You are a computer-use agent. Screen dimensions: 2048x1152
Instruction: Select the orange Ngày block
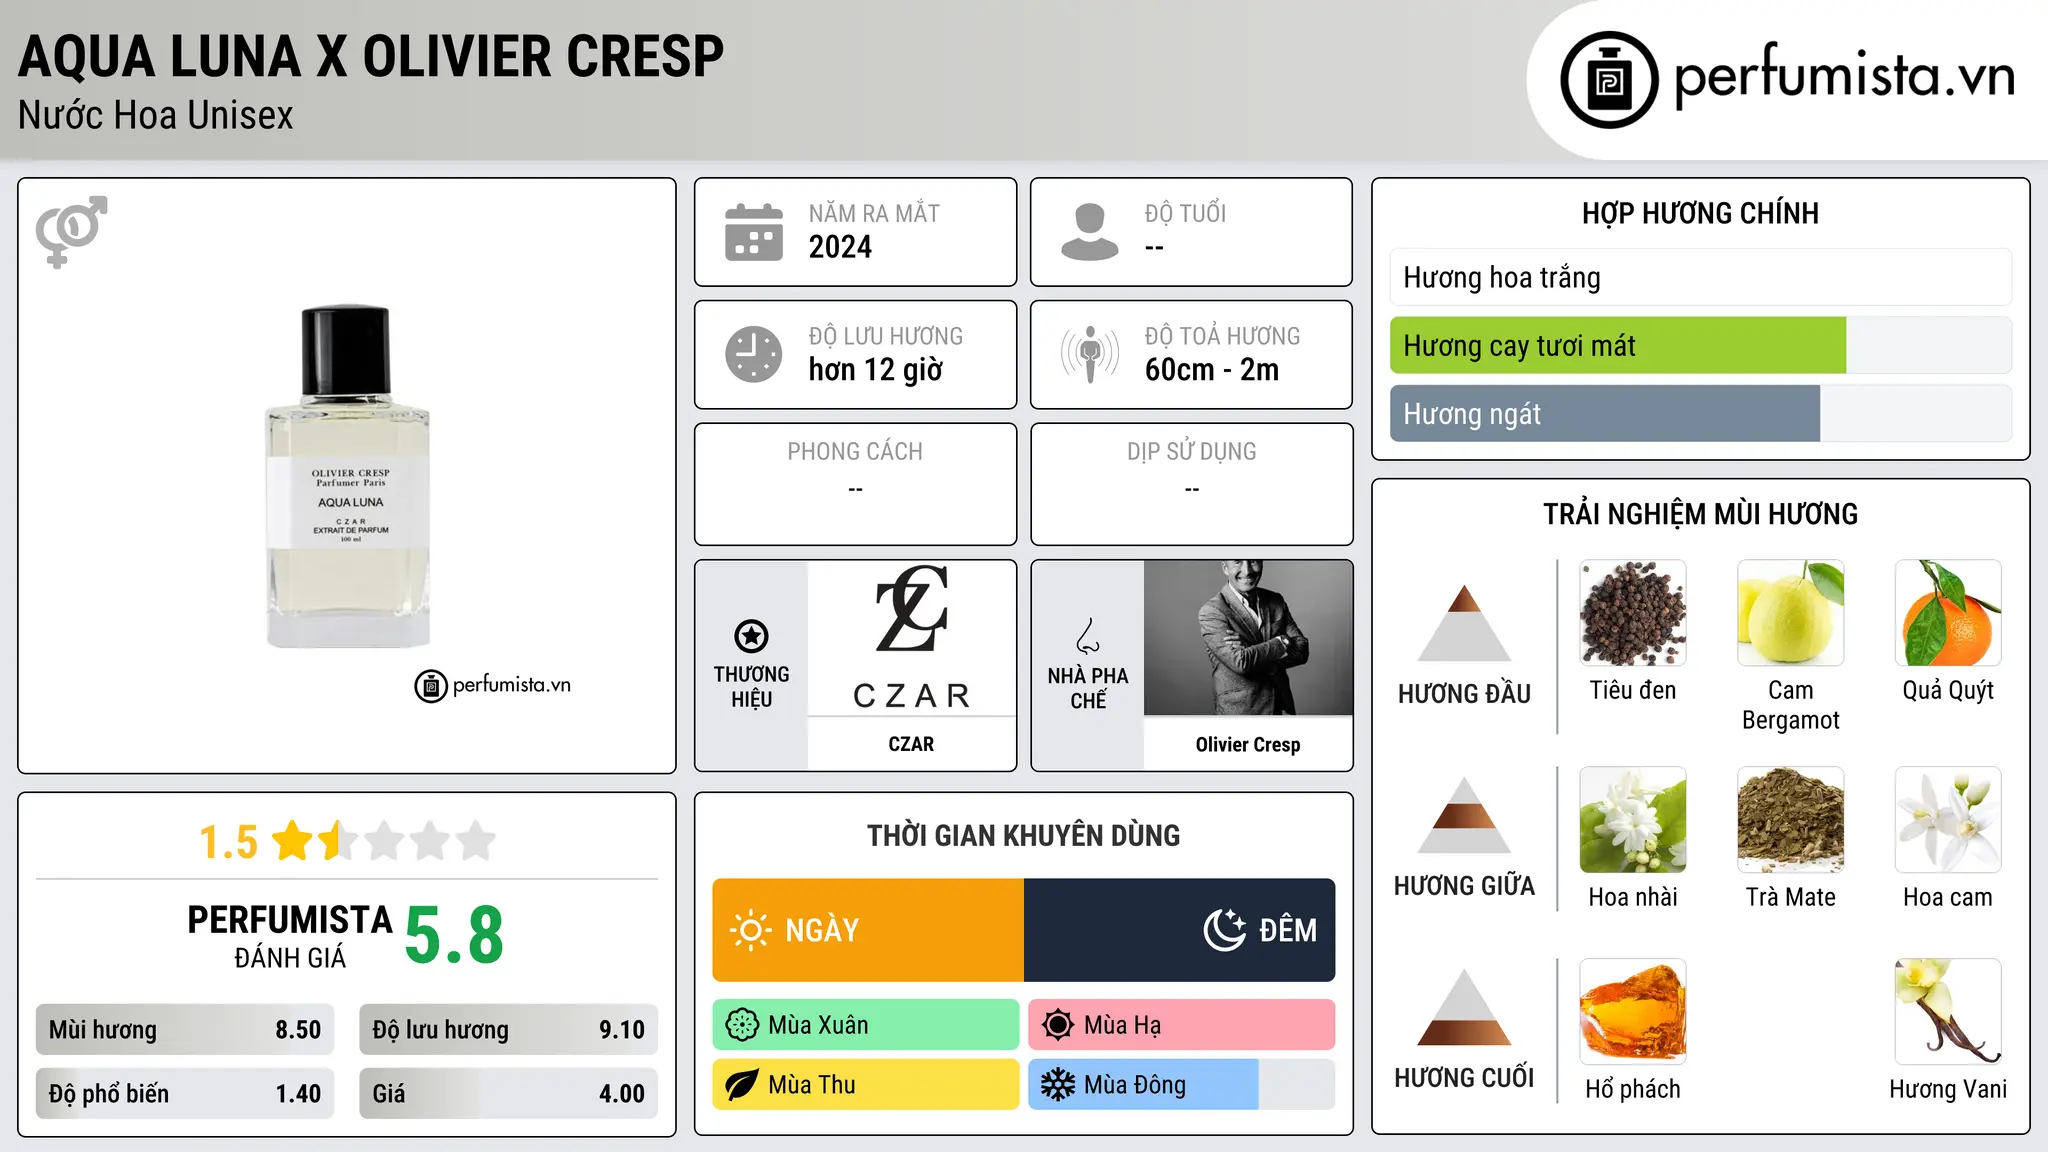click(x=868, y=930)
